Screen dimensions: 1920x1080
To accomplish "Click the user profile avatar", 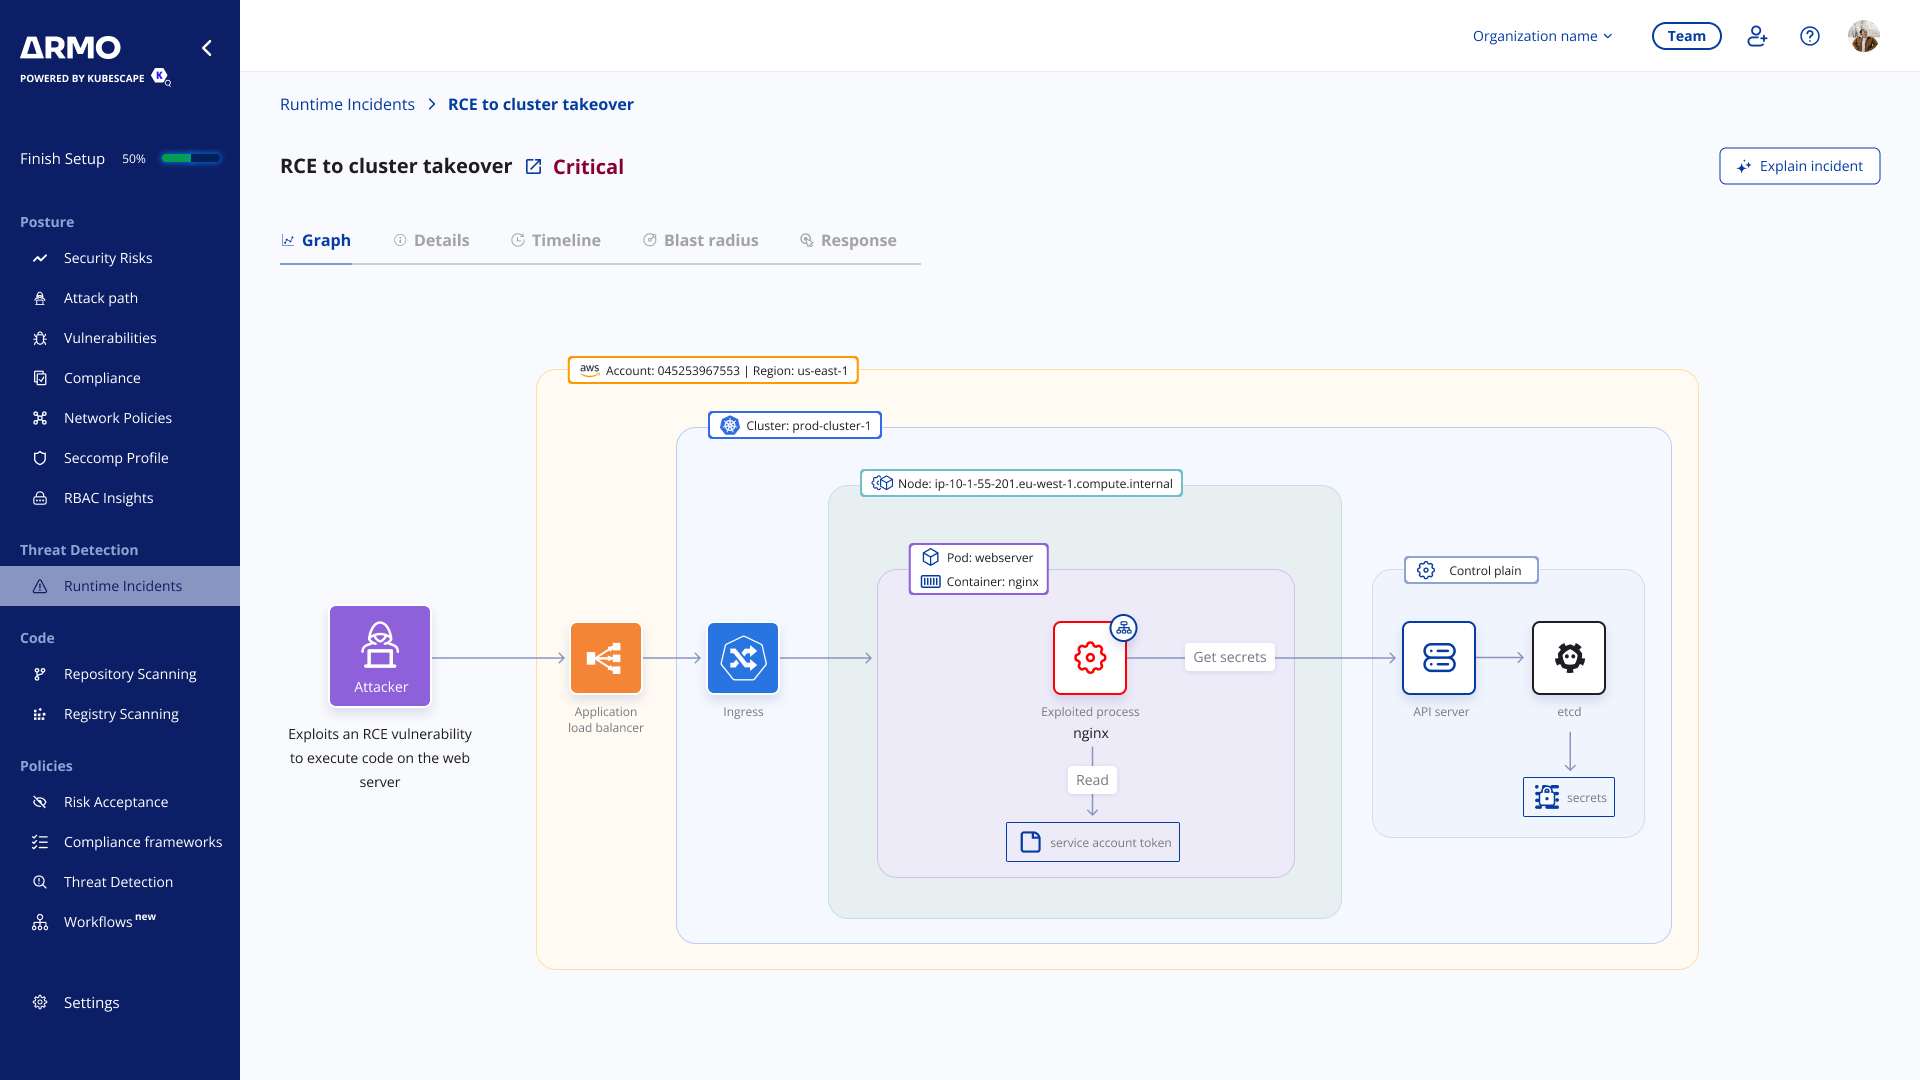I will (x=1864, y=36).
